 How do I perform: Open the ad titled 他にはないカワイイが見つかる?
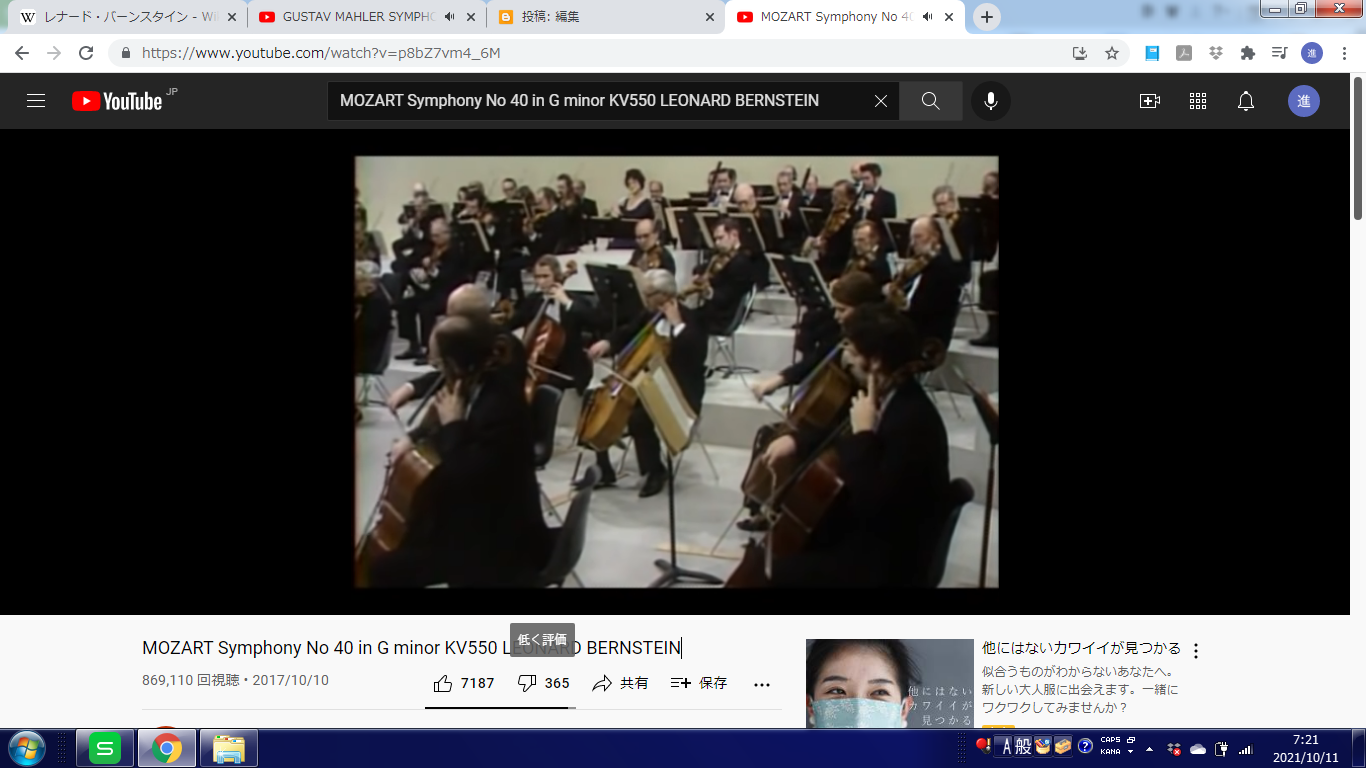coord(1081,648)
